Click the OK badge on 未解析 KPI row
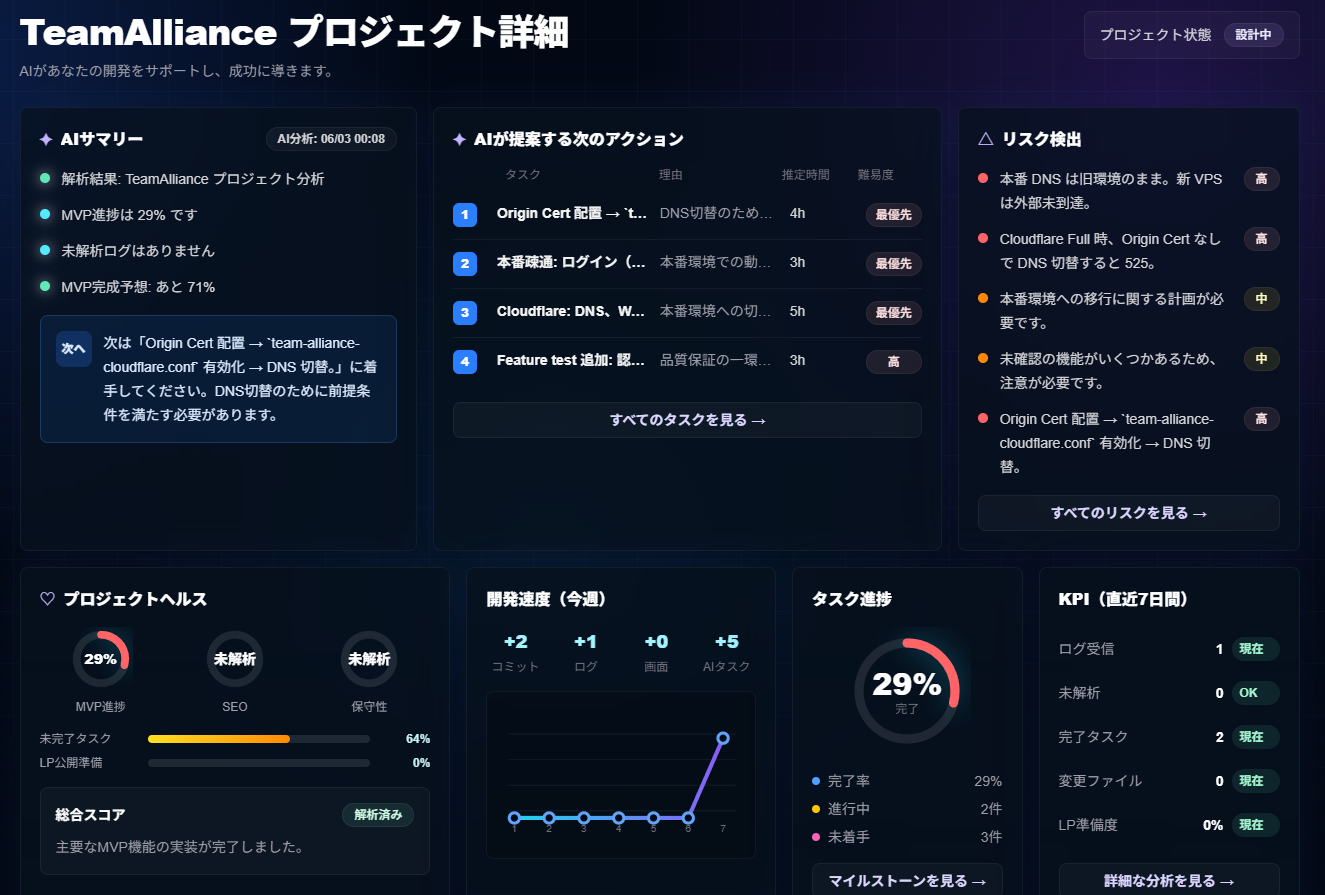 [1255, 693]
